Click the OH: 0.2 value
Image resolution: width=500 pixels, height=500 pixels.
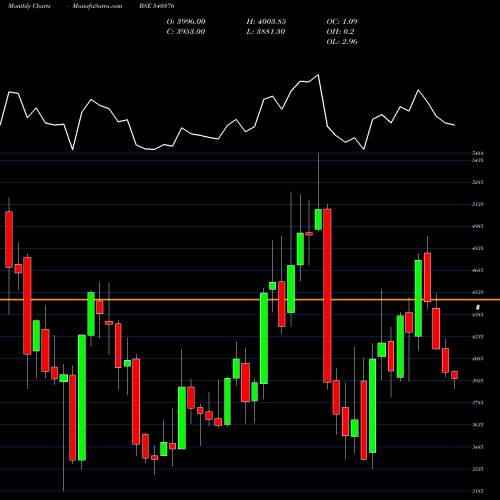pyautogui.click(x=340, y=32)
